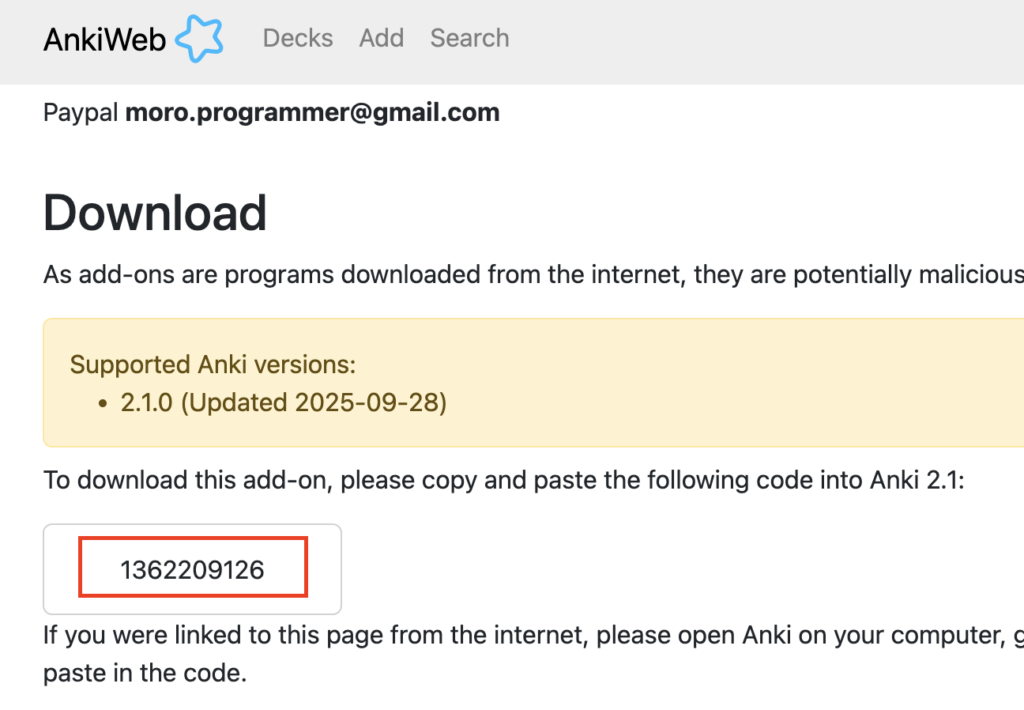
Task: Click the word Paypal before the email
Action: [81, 112]
